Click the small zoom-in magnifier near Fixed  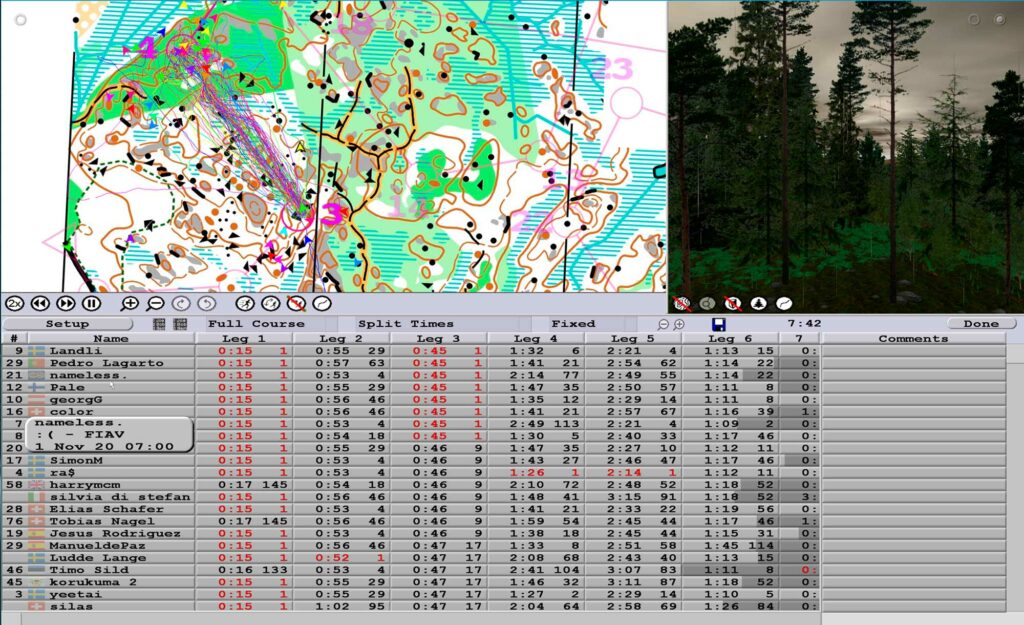coord(679,325)
